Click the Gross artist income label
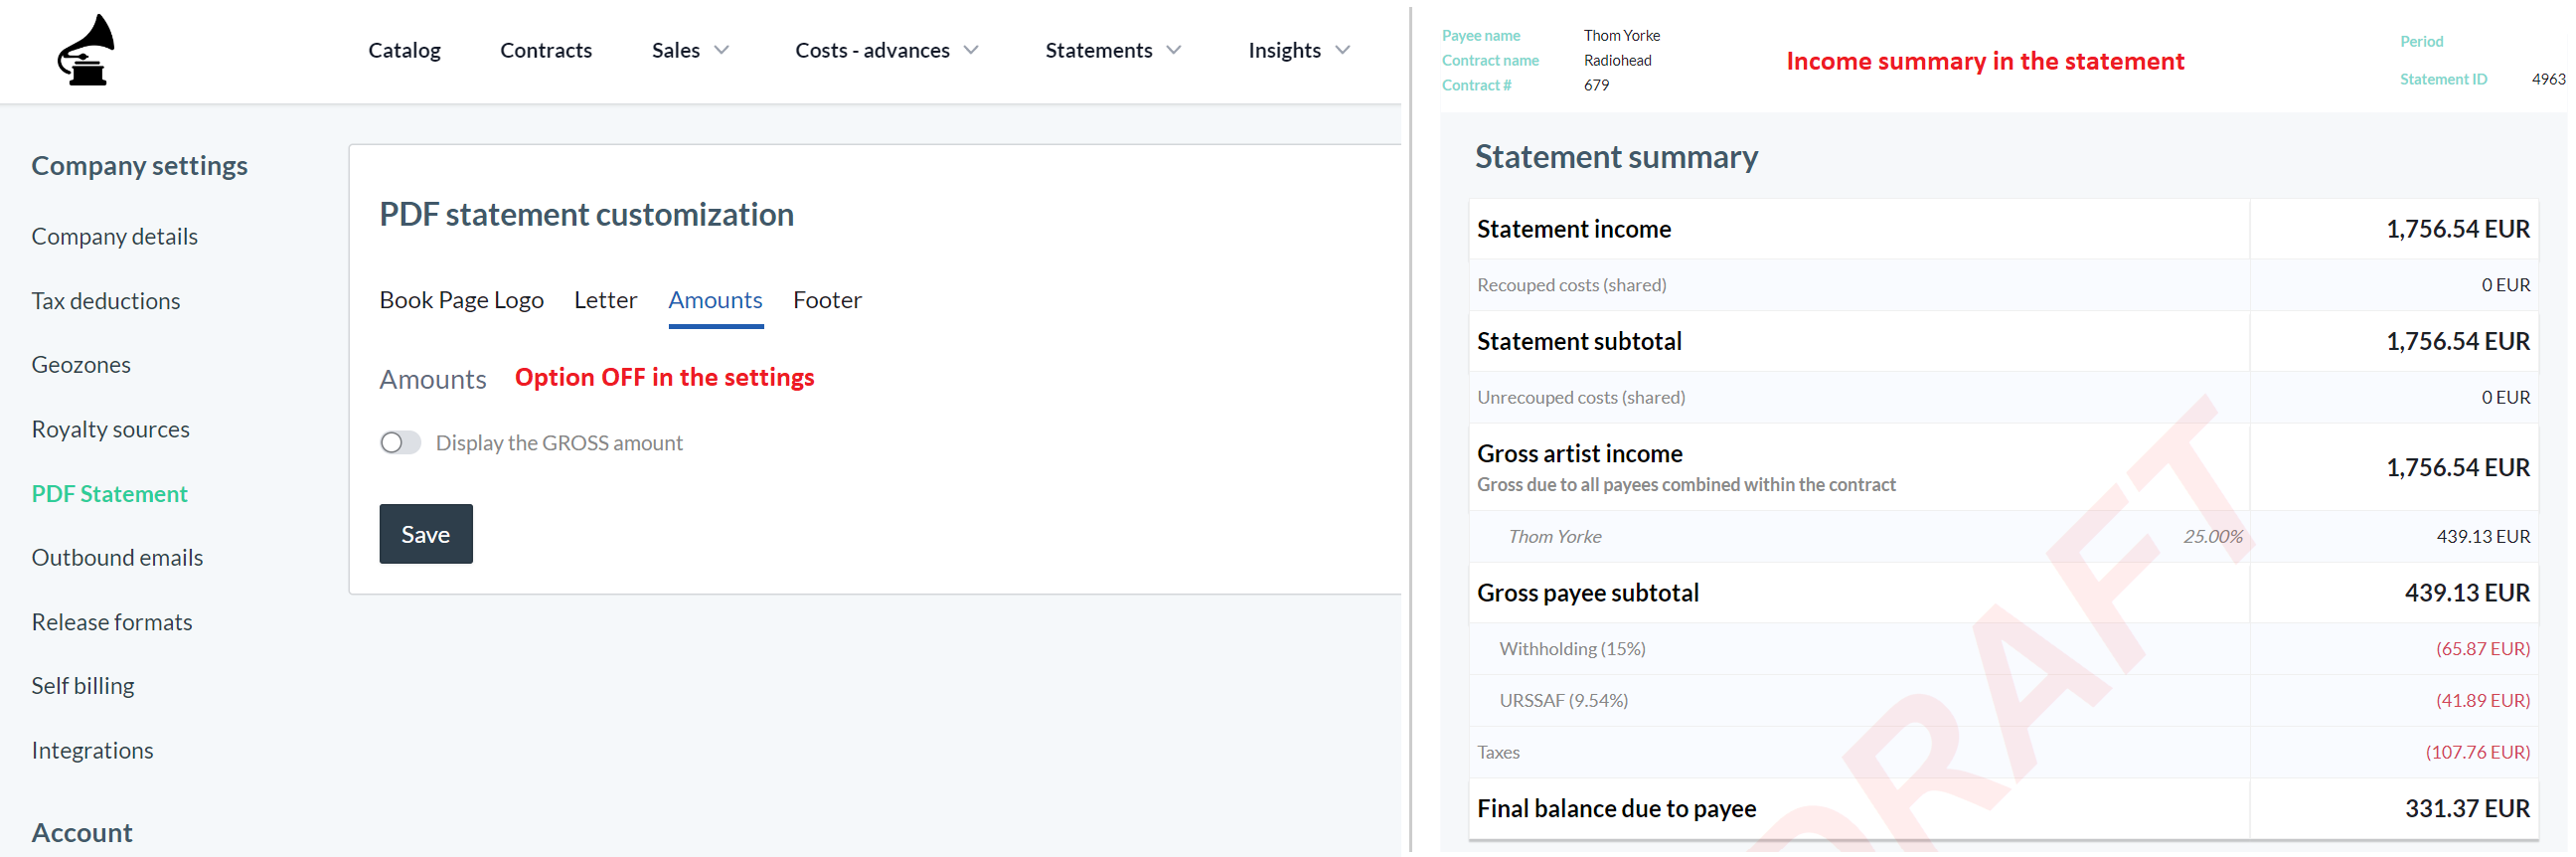The width and height of the screenshot is (2576, 857). [x=1580, y=454]
